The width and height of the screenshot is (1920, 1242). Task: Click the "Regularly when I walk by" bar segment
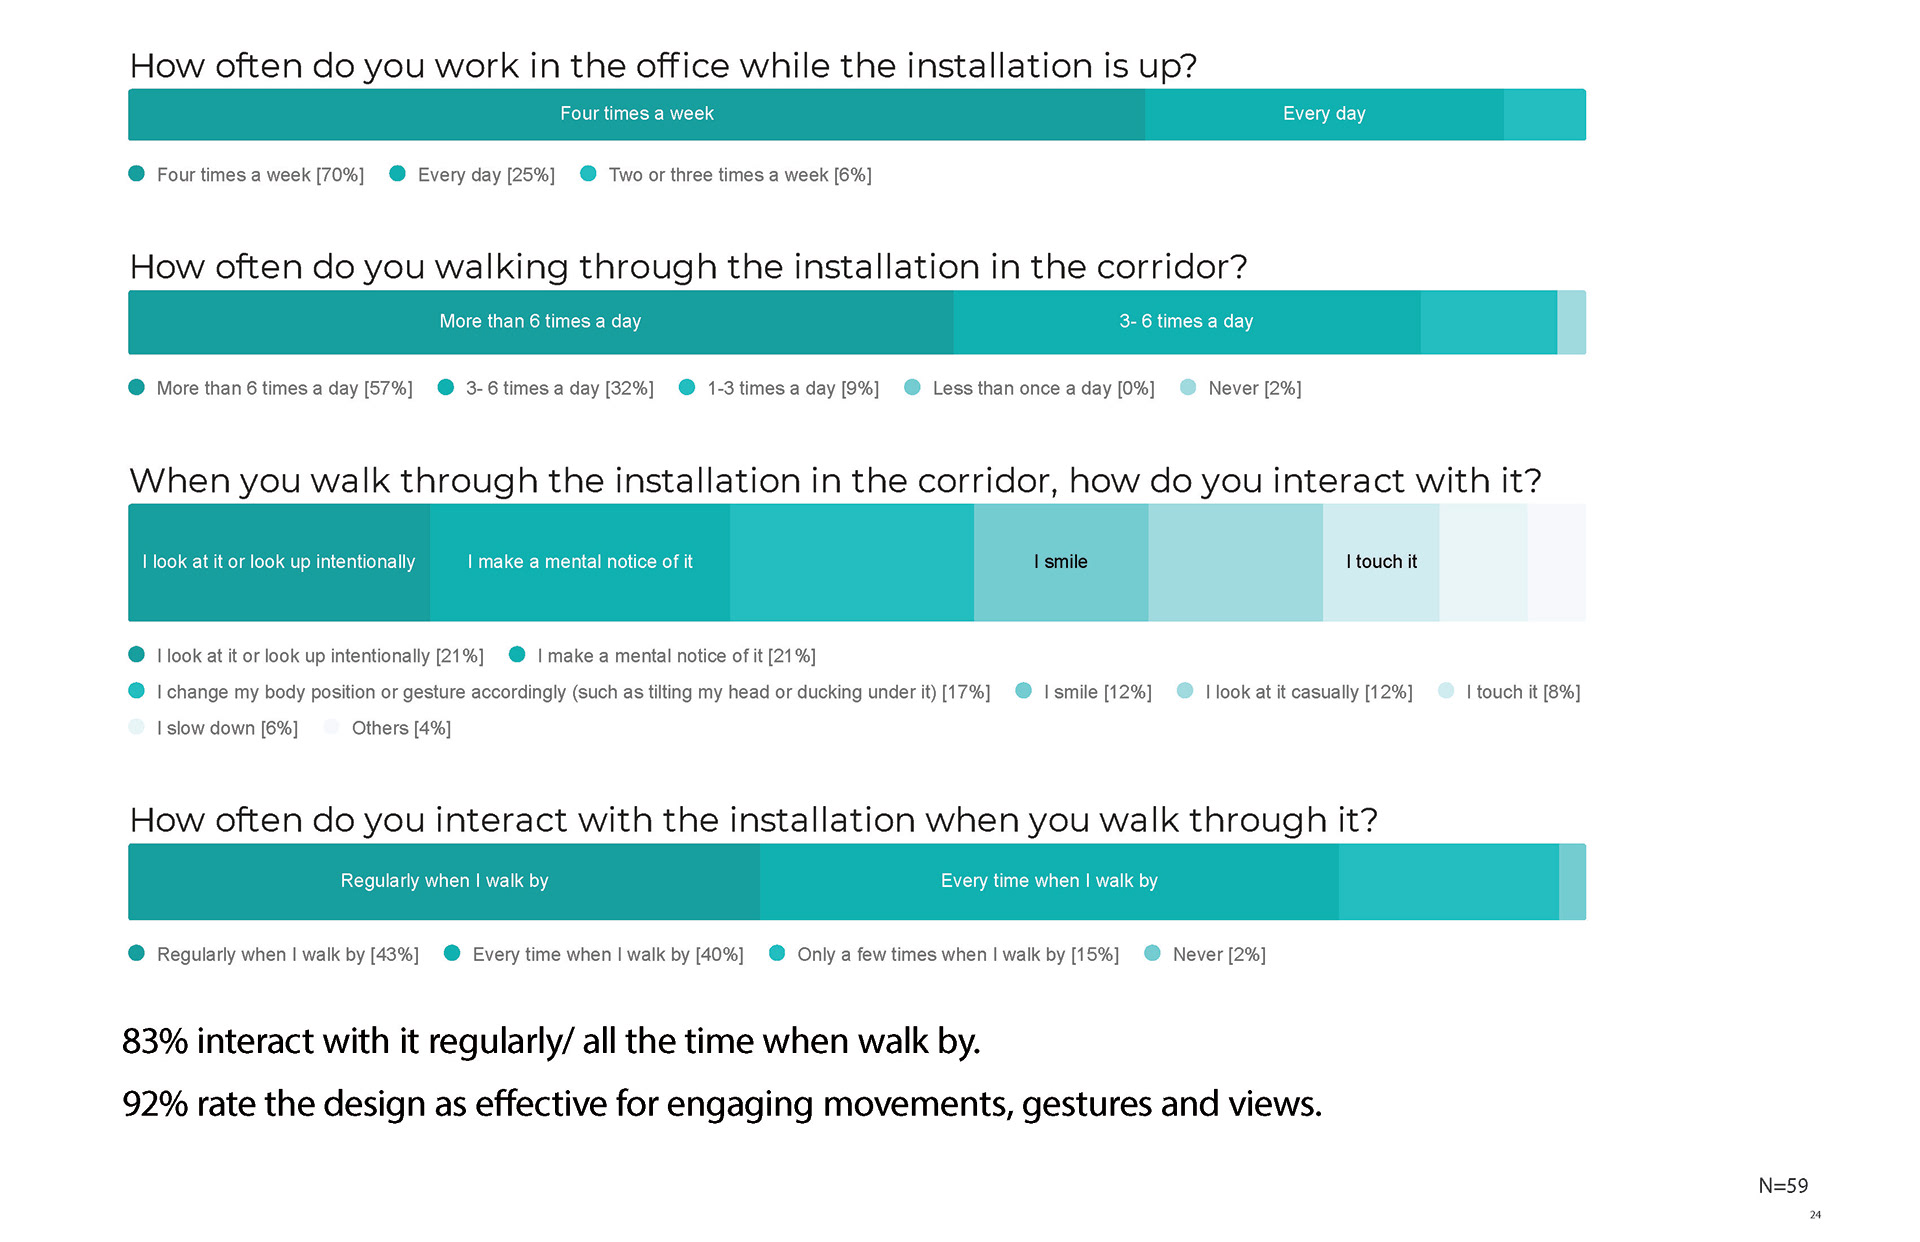444,881
